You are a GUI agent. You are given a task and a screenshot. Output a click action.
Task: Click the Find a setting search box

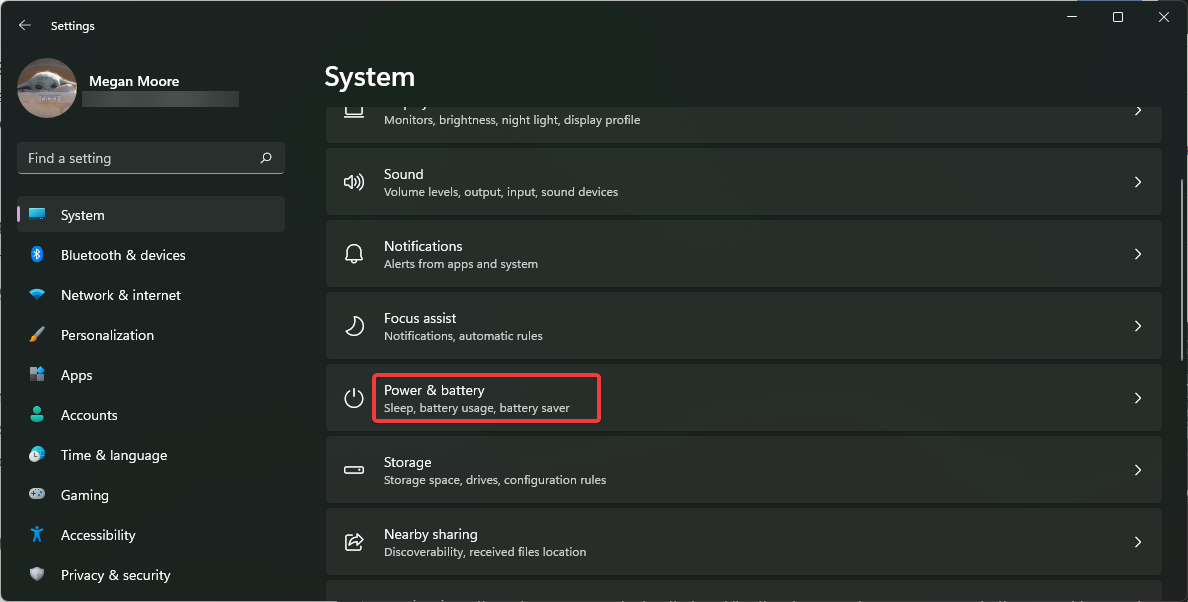pyautogui.click(x=140, y=158)
